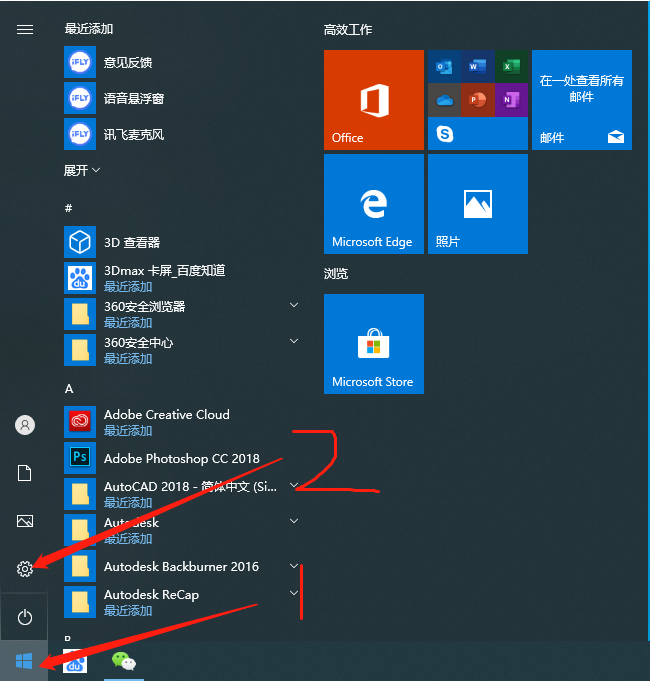
Task: Click the 最近添加 section heading
Action: pyautogui.click(x=89, y=29)
